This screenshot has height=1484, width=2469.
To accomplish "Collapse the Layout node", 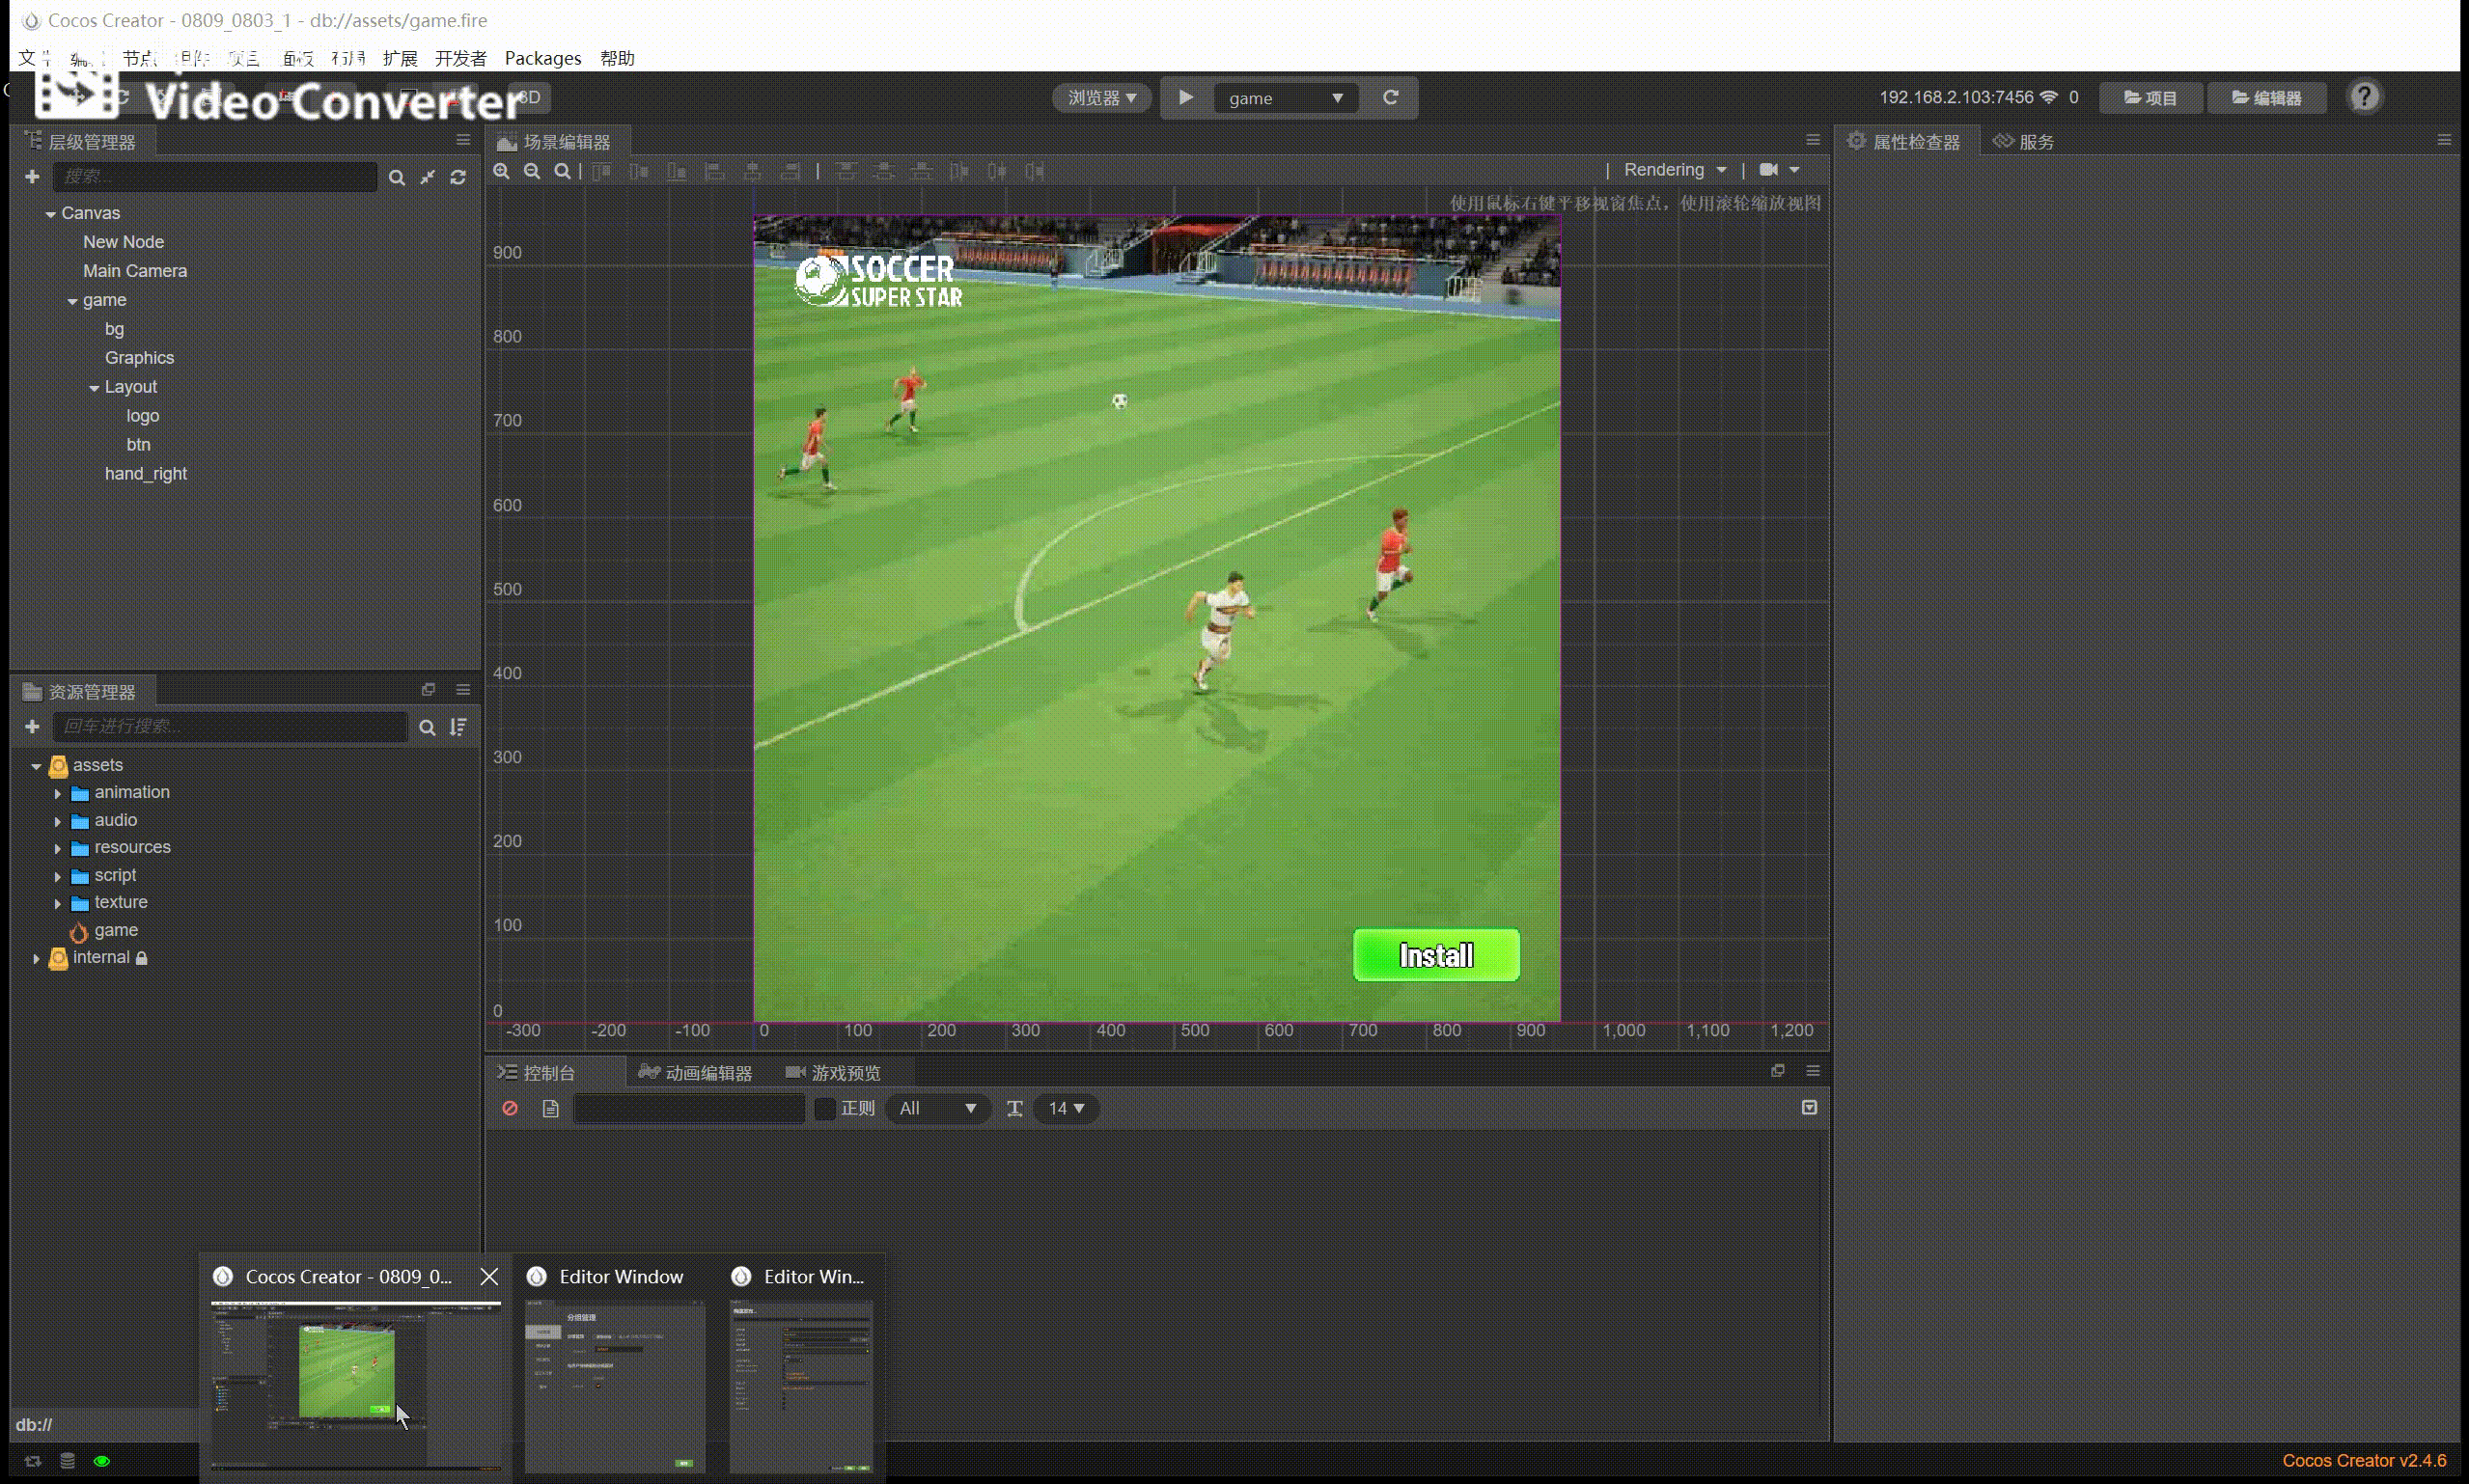I will [94, 388].
